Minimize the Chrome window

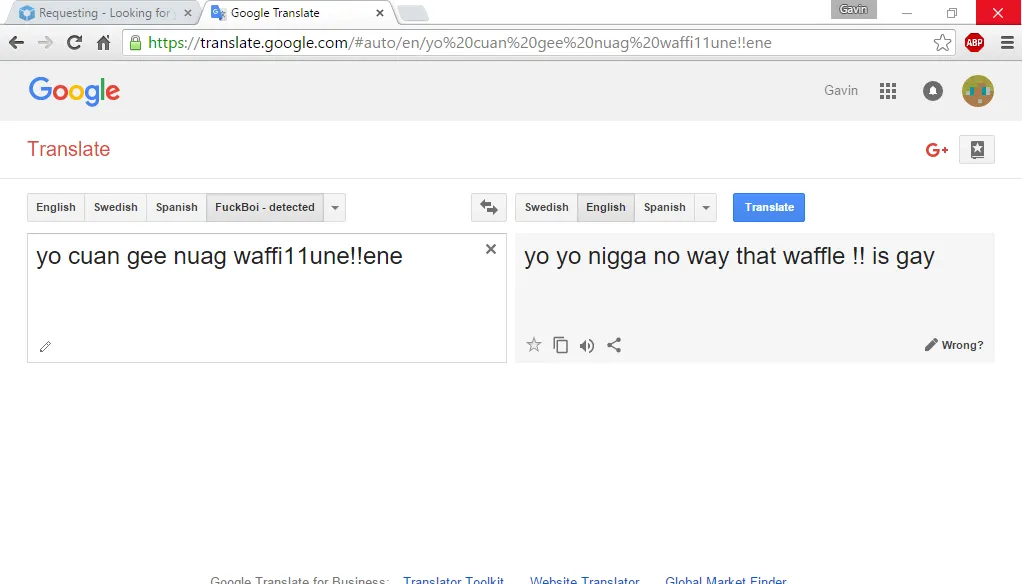tap(907, 13)
